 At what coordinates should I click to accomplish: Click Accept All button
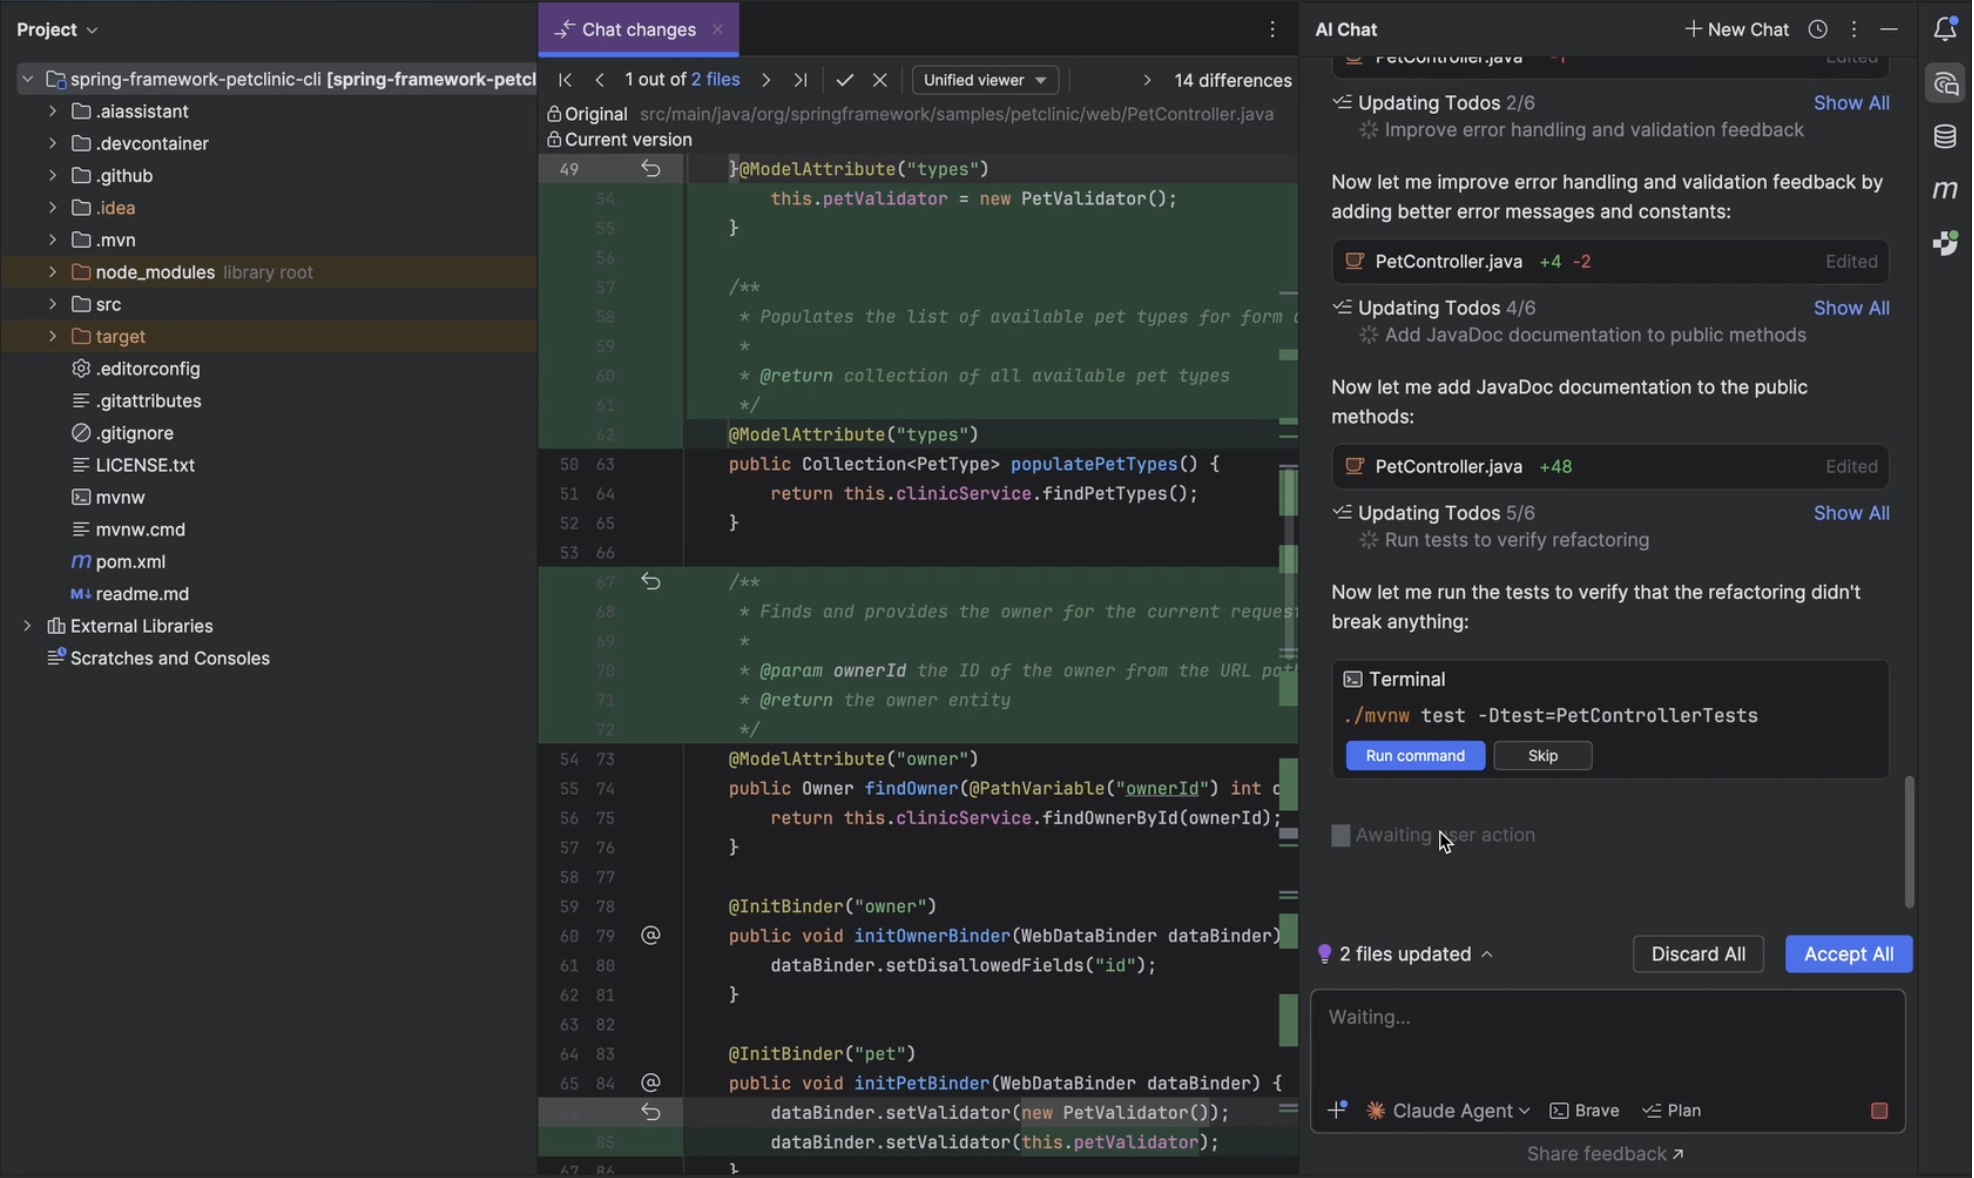pos(1848,954)
